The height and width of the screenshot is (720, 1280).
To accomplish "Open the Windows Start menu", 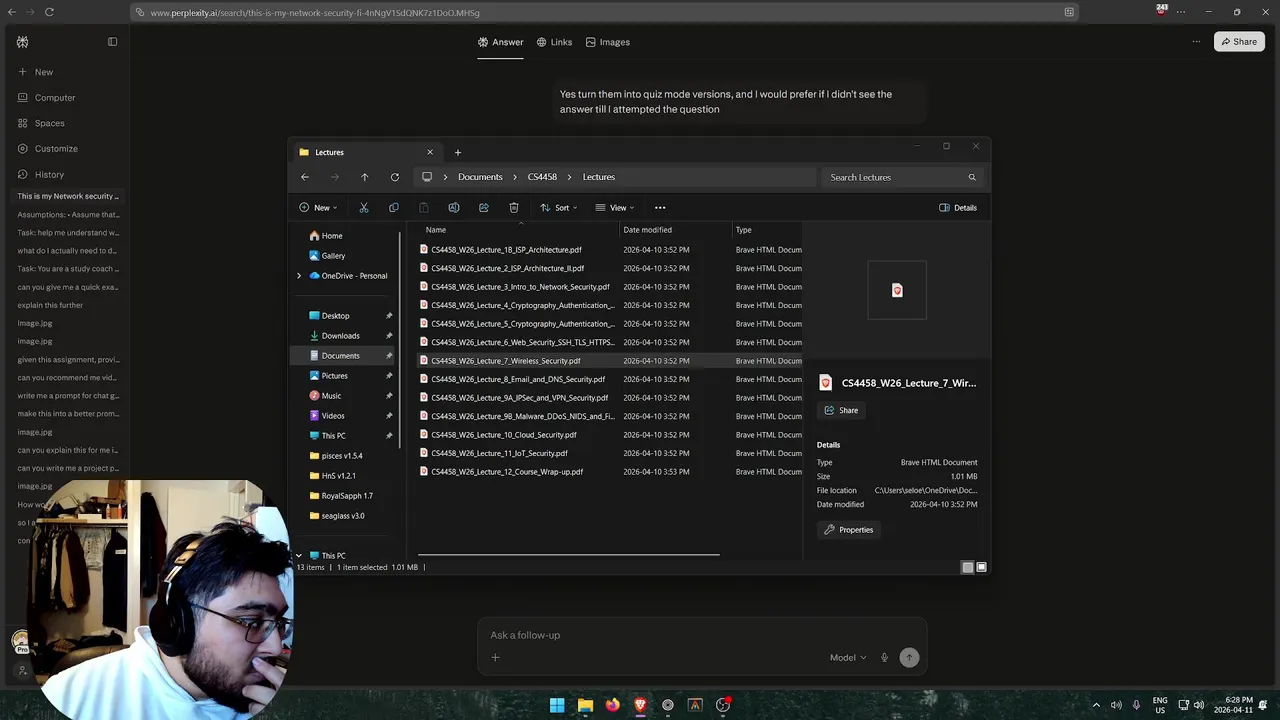I will pyautogui.click(x=557, y=705).
